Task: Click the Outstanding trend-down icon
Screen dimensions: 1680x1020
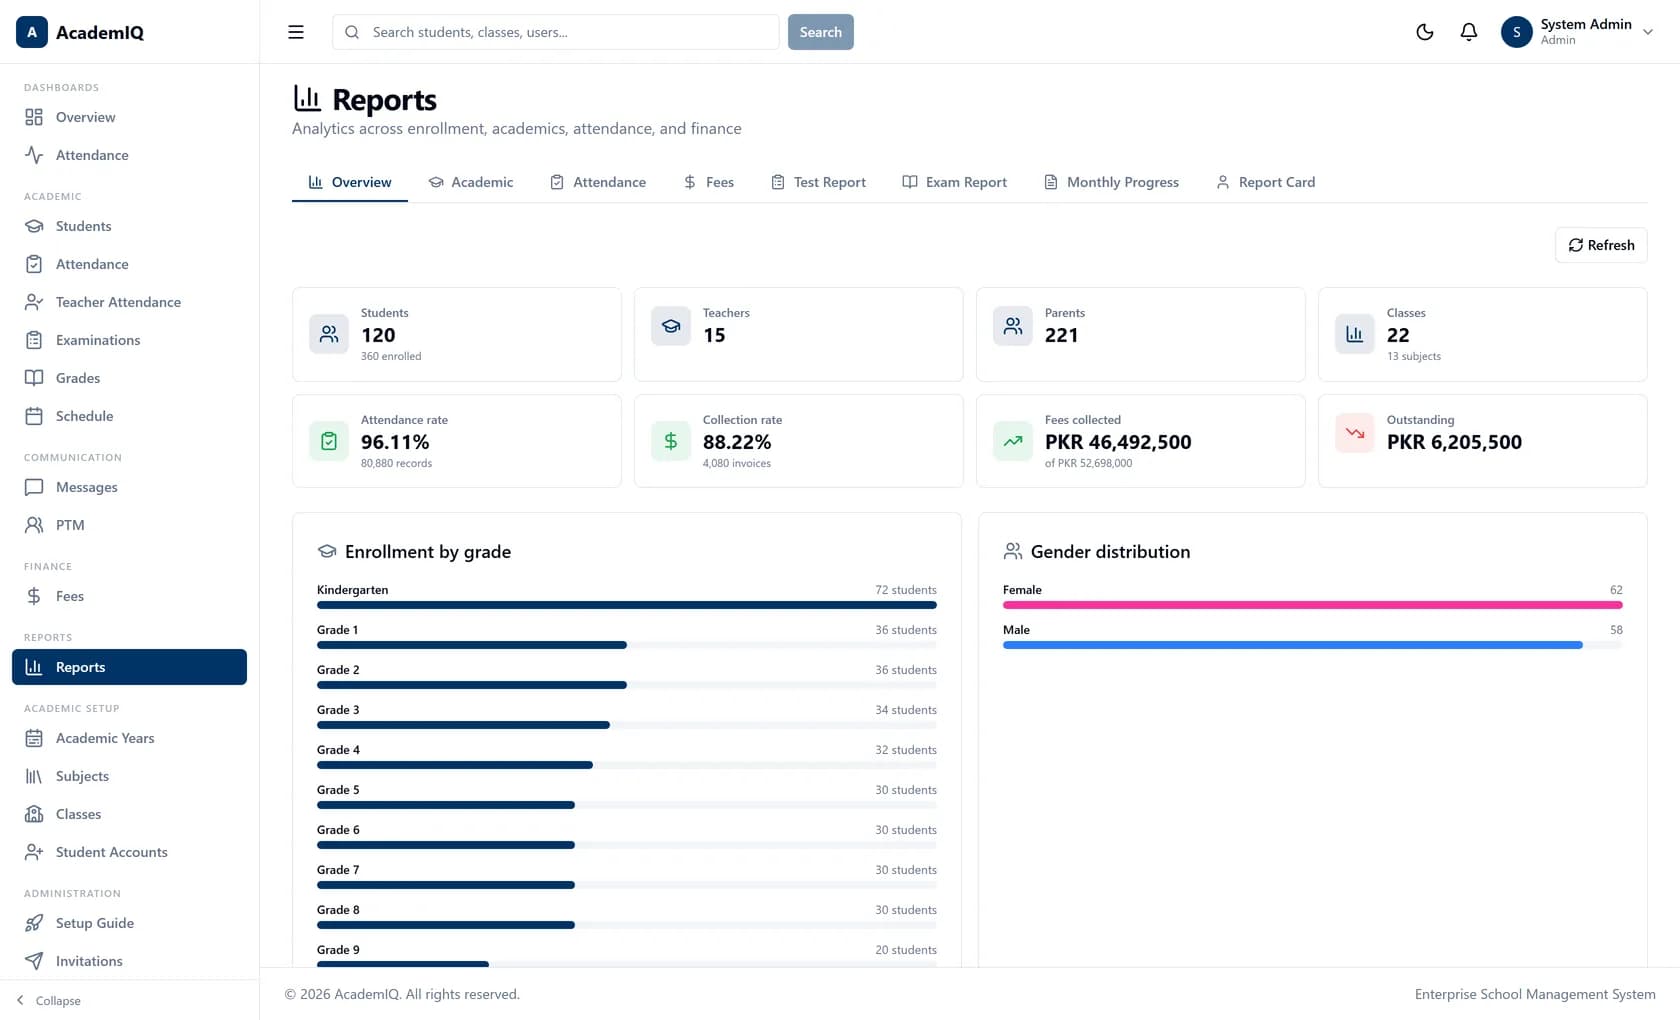Action: [x=1355, y=433]
